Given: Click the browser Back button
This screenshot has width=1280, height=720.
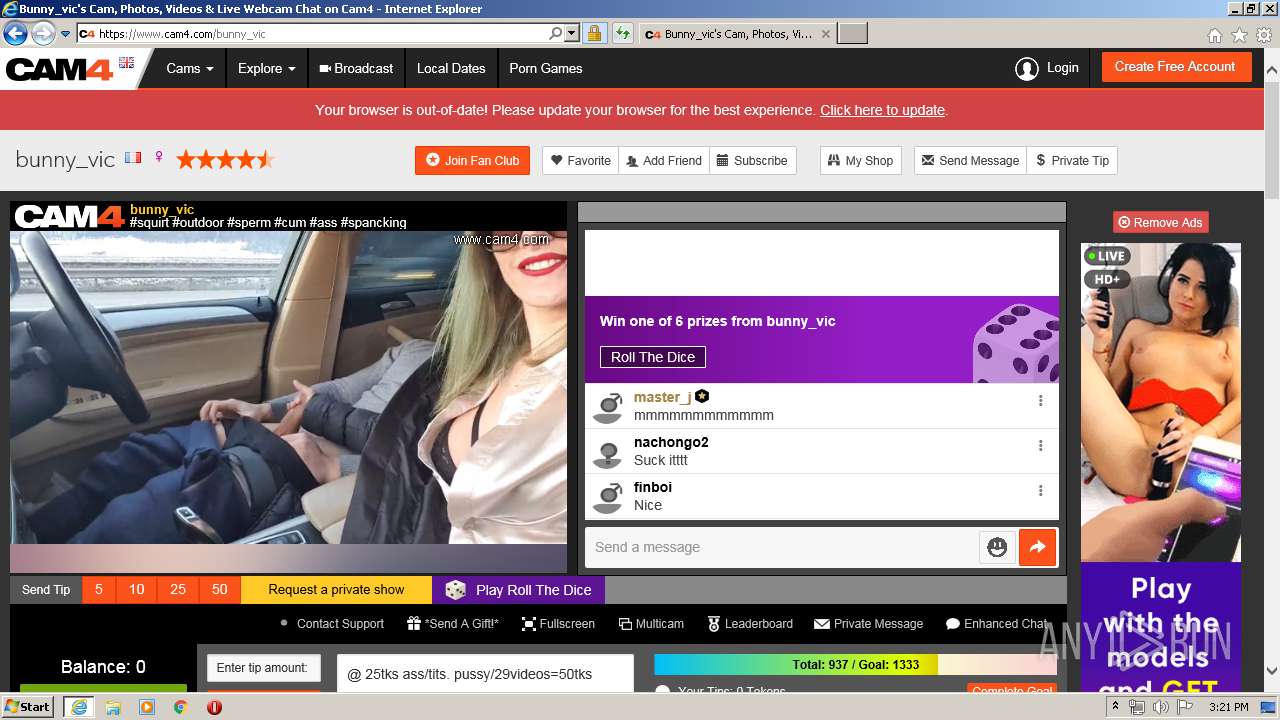Looking at the screenshot, I should click(15, 34).
